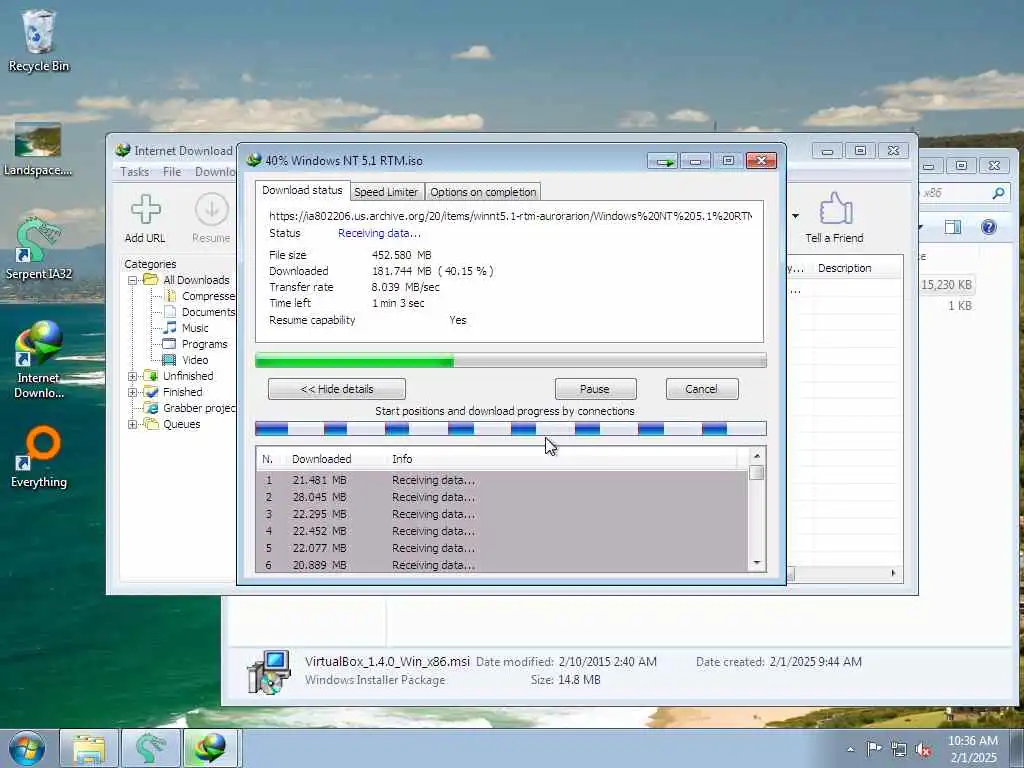Select the Unfinished category

coord(179,376)
